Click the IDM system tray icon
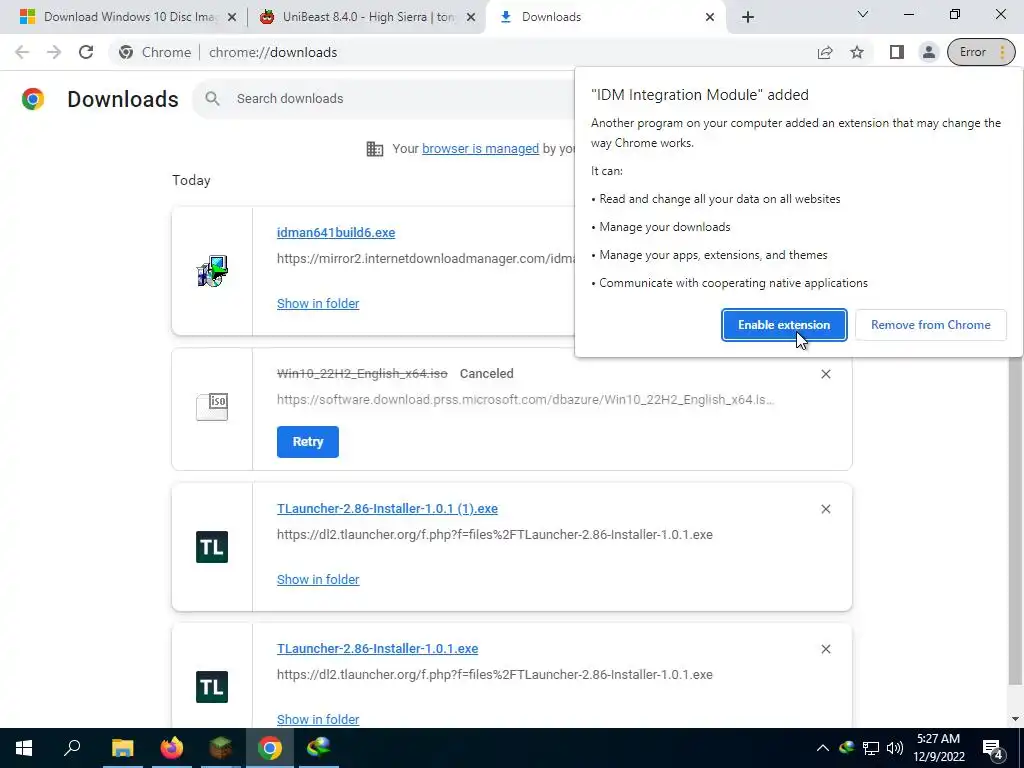This screenshot has width=1024, height=768. (847, 748)
